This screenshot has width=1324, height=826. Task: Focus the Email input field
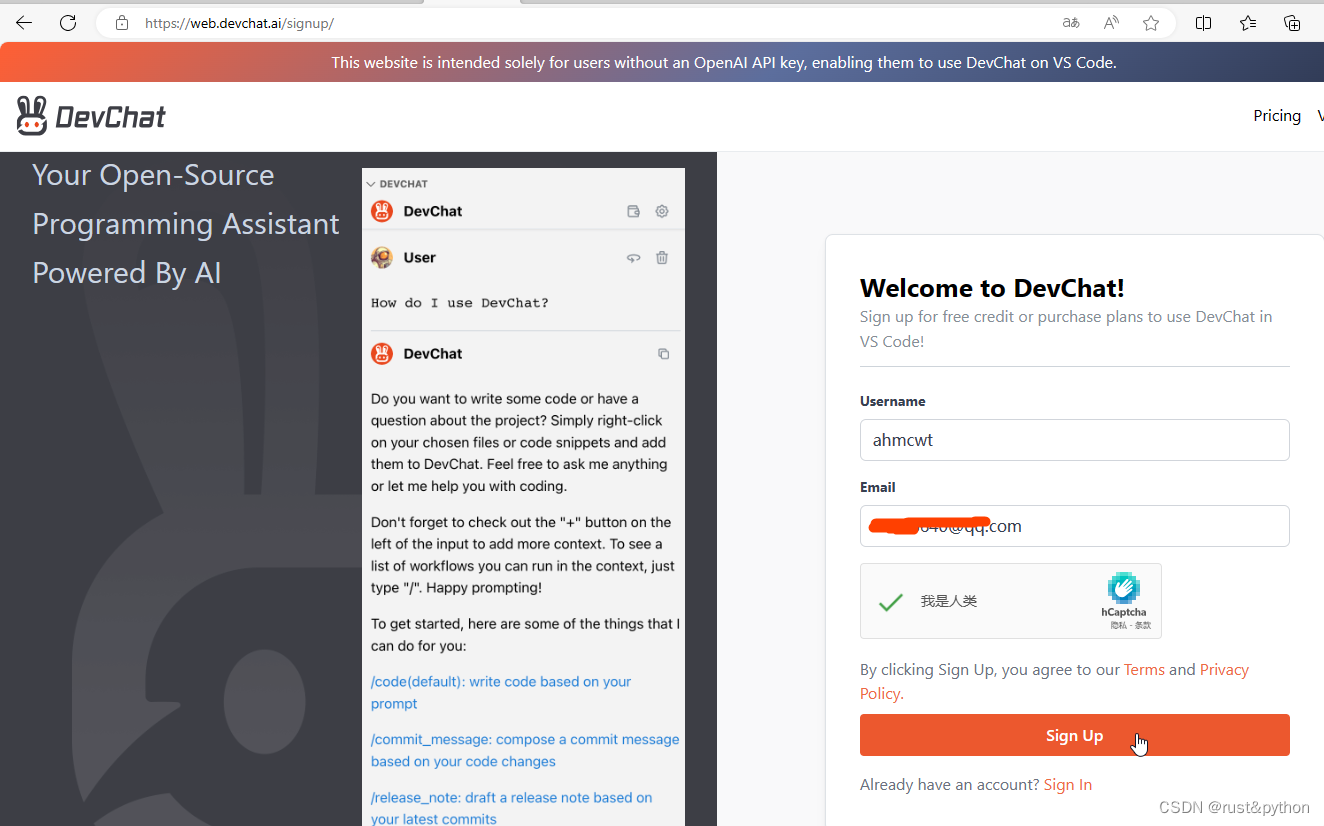point(1075,526)
